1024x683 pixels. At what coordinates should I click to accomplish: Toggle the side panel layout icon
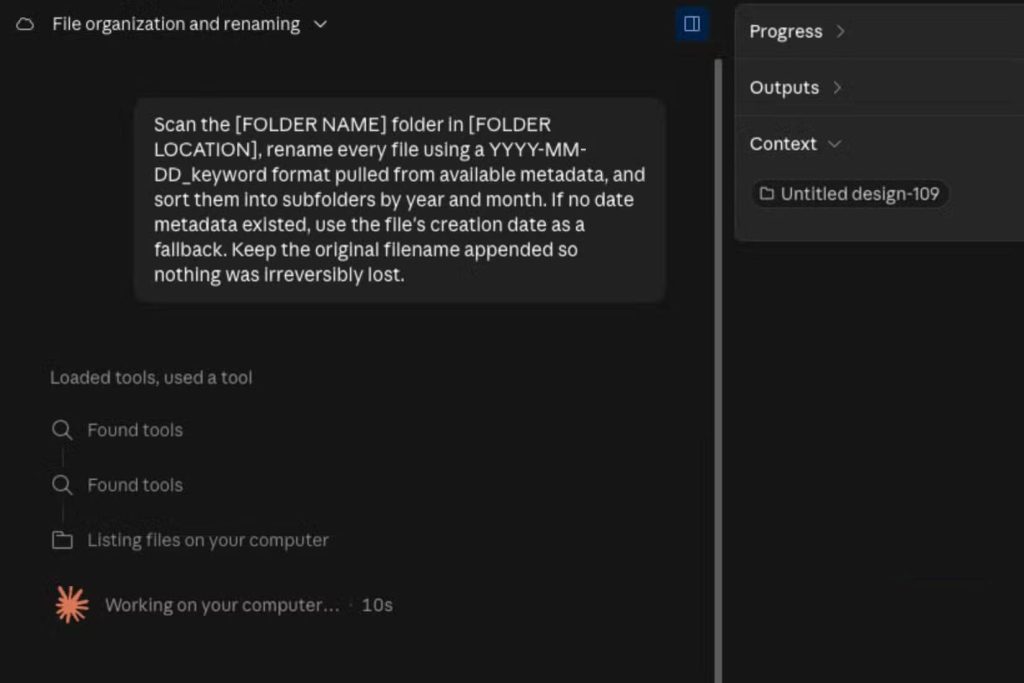pos(692,24)
